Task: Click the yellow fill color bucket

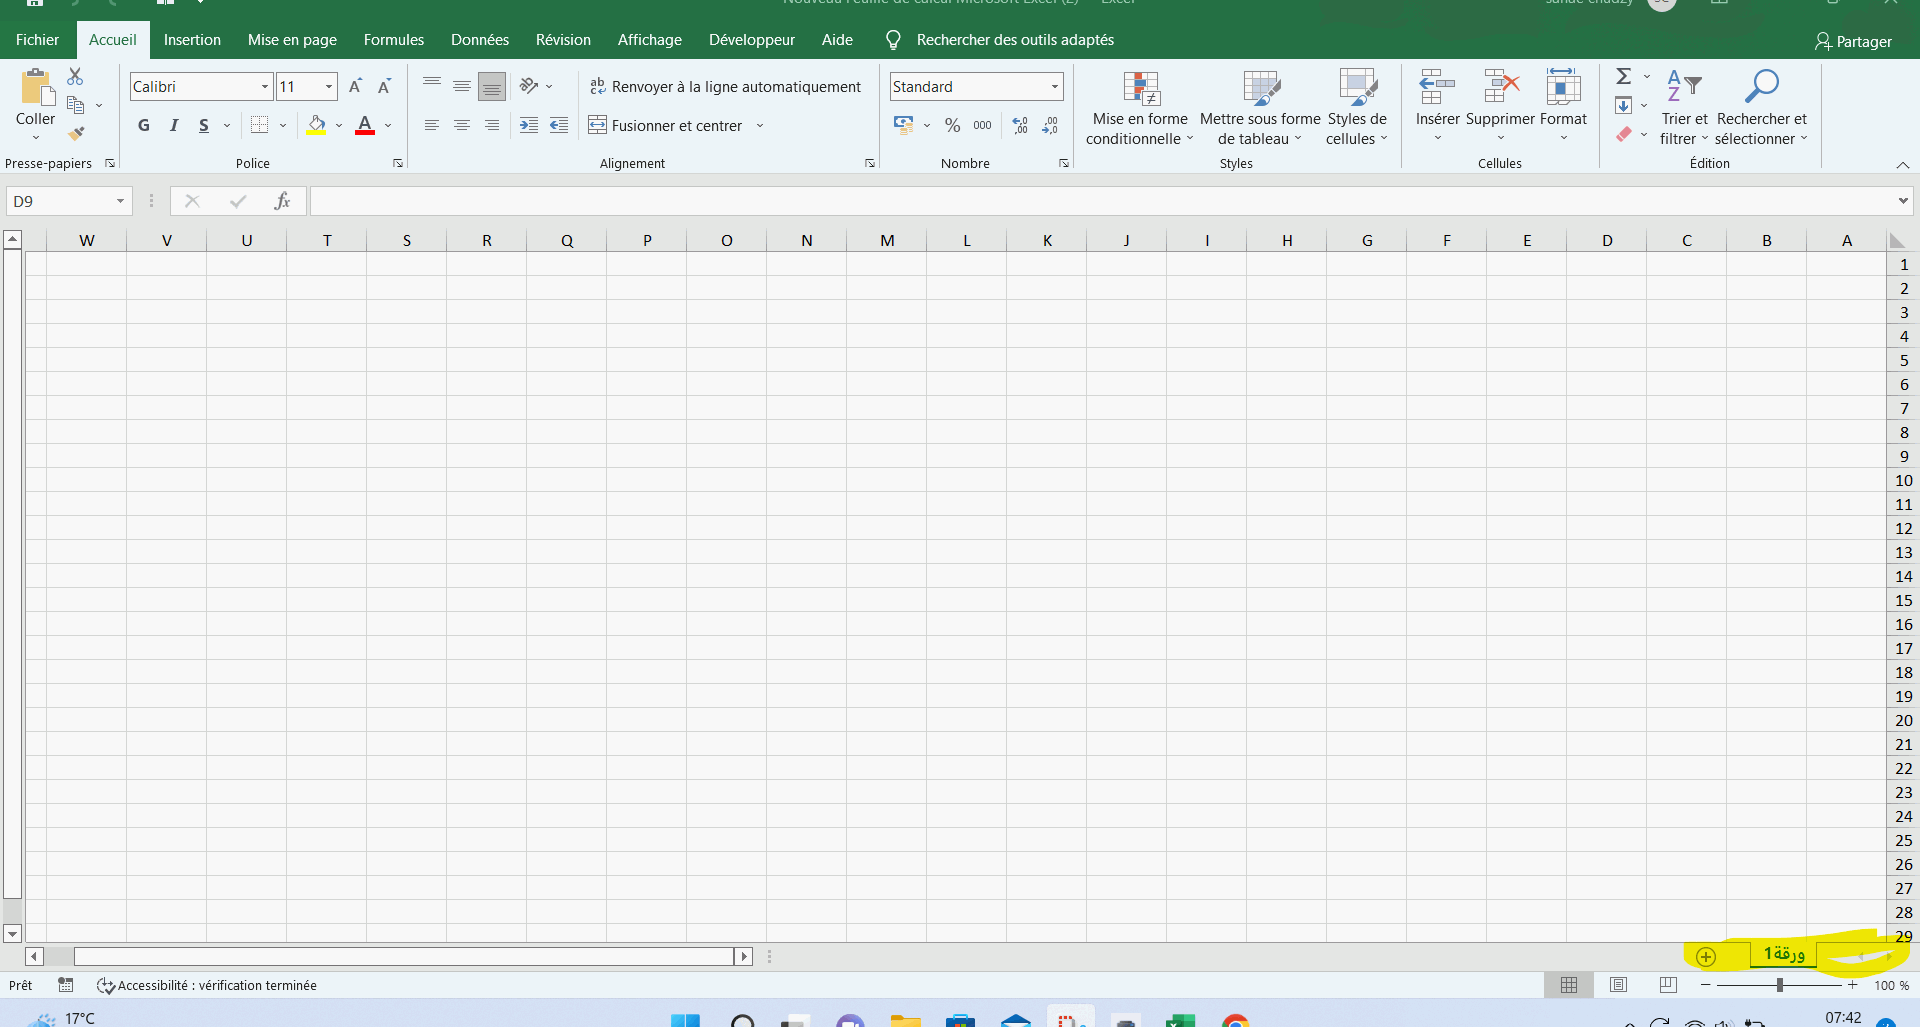Action: (x=316, y=125)
